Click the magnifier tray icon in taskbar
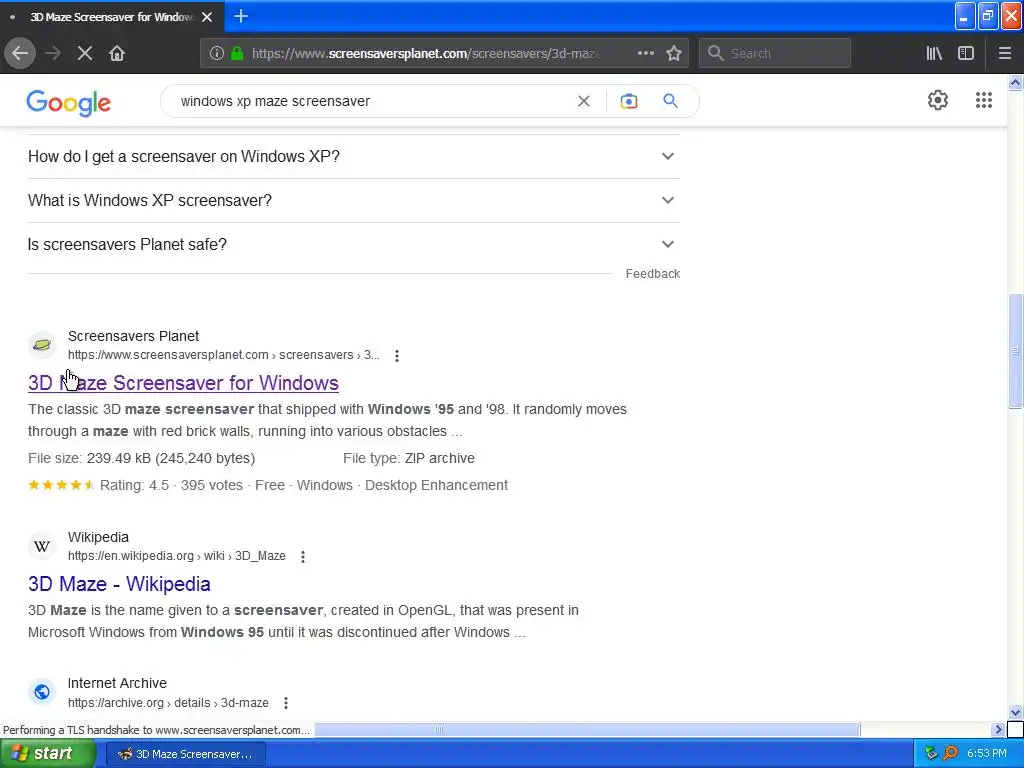This screenshot has height=768, width=1024. [x=950, y=754]
